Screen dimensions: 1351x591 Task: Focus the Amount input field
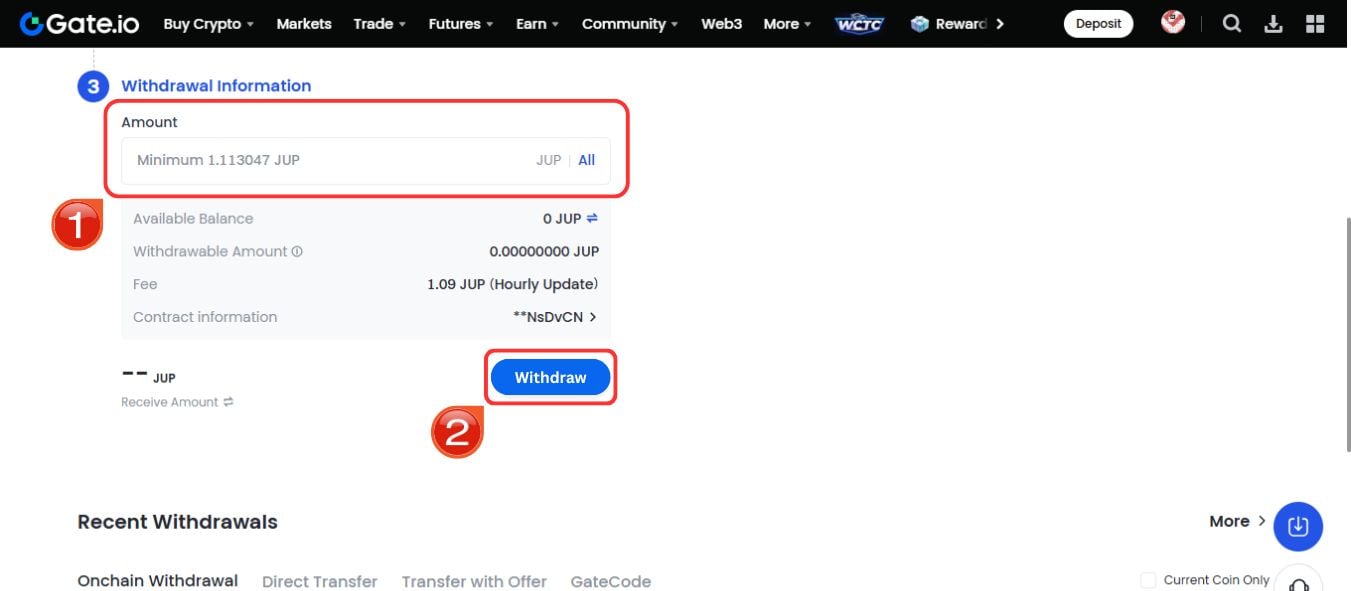coord(365,160)
